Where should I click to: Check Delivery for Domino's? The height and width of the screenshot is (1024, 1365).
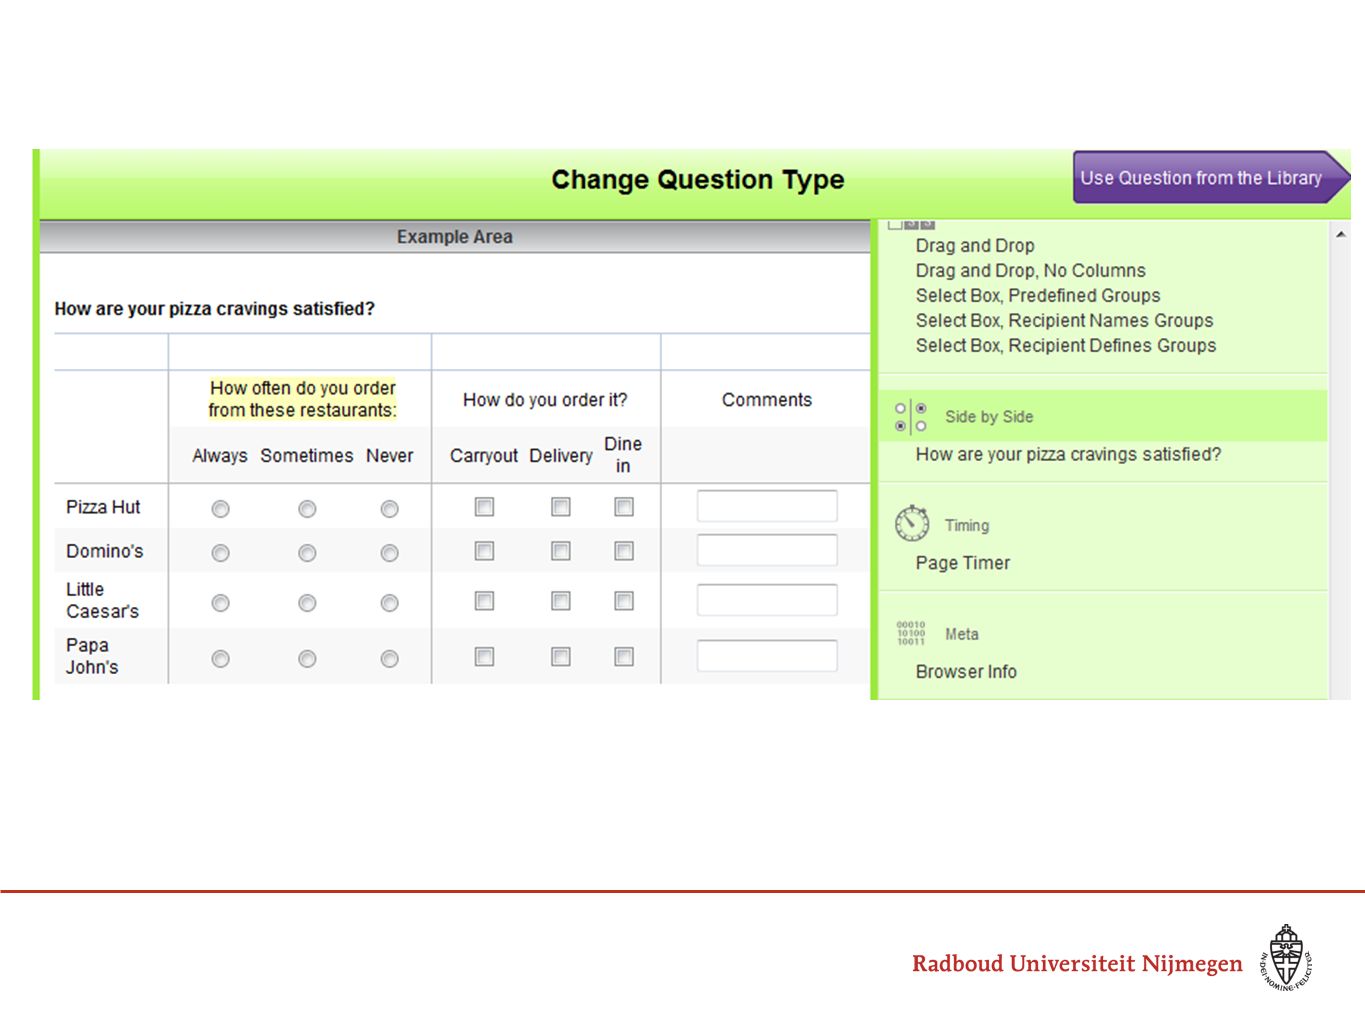561,551
